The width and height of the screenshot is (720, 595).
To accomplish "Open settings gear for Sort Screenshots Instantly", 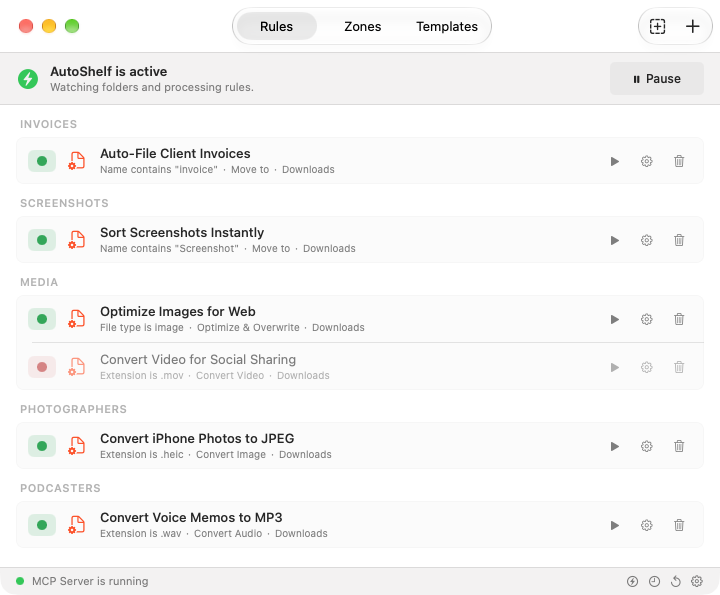I will 647,240.
